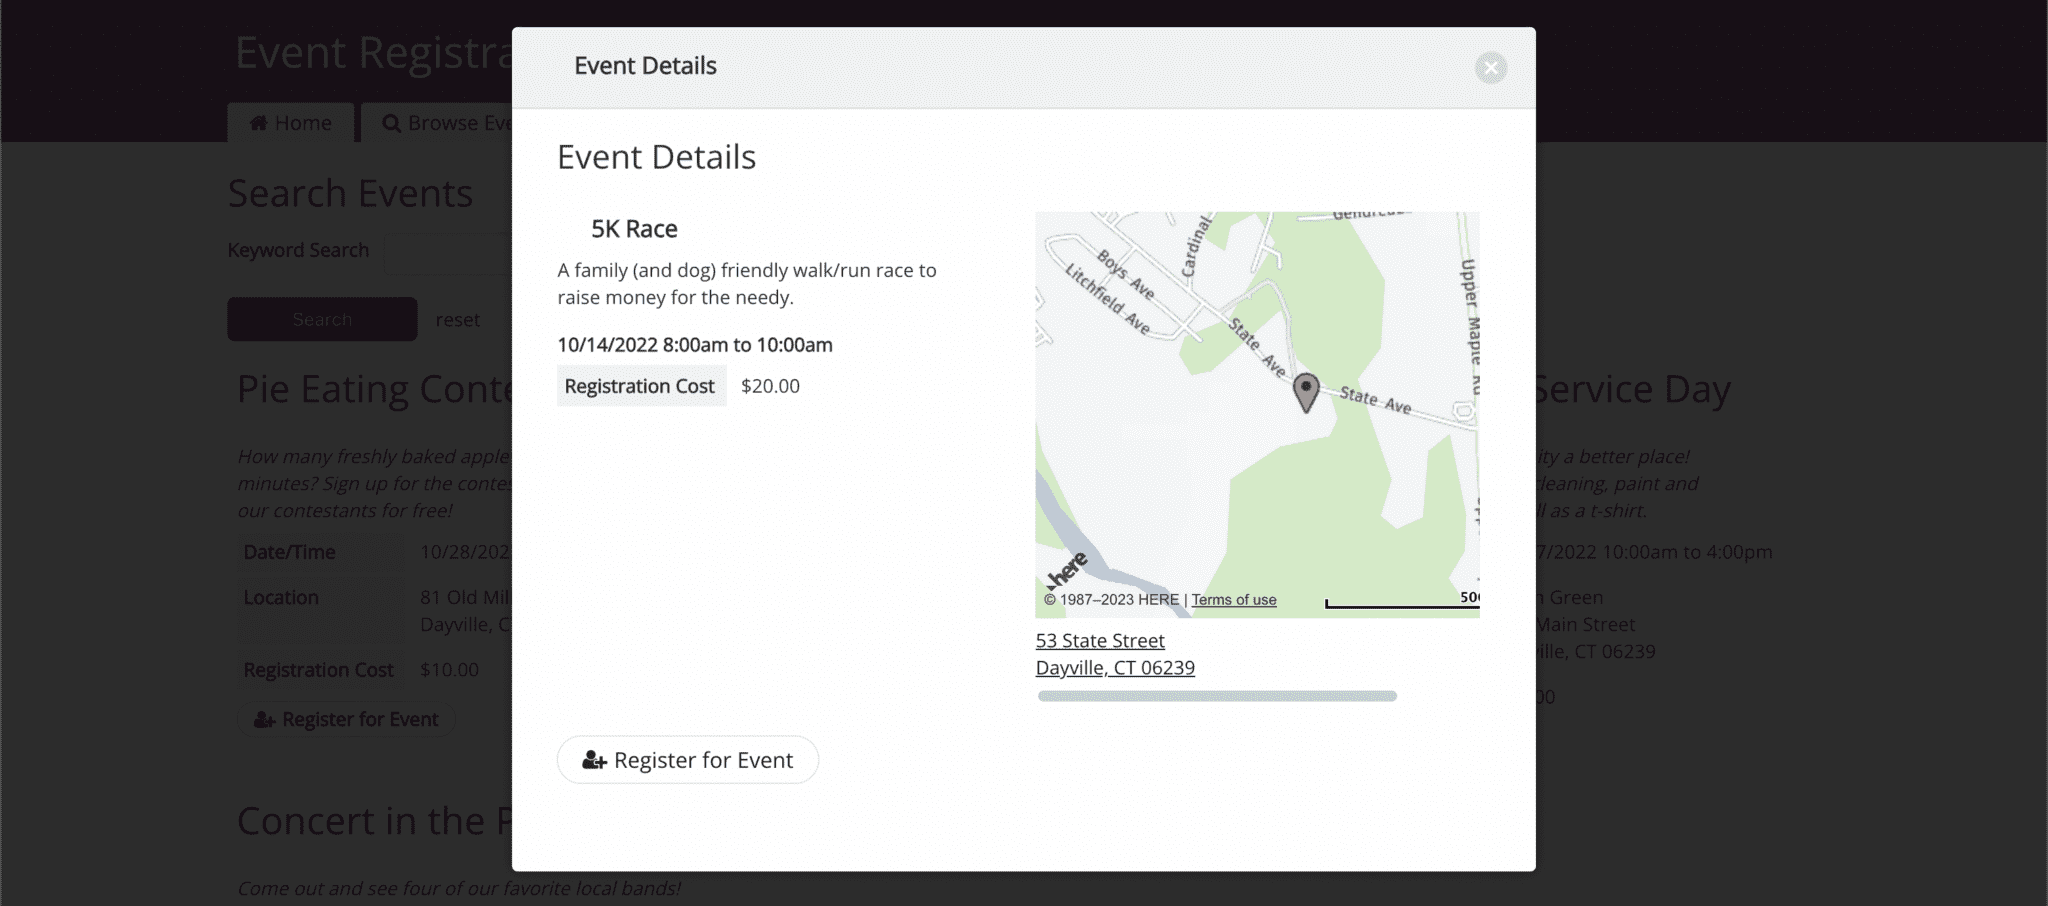The height and width of the screenshot is (906, 2048).
Task: Dismiss the Event Details dialog via the X icon
Action: [x=1490, y=67]
